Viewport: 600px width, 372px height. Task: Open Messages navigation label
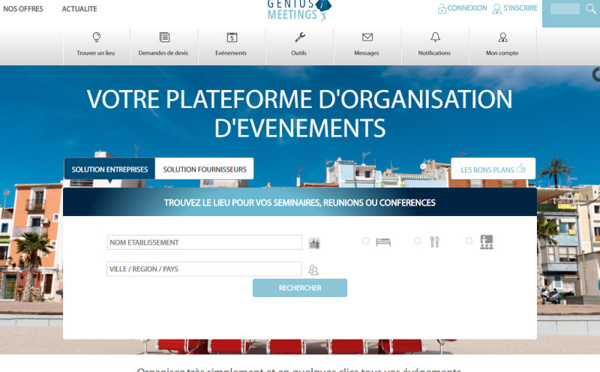367,53
